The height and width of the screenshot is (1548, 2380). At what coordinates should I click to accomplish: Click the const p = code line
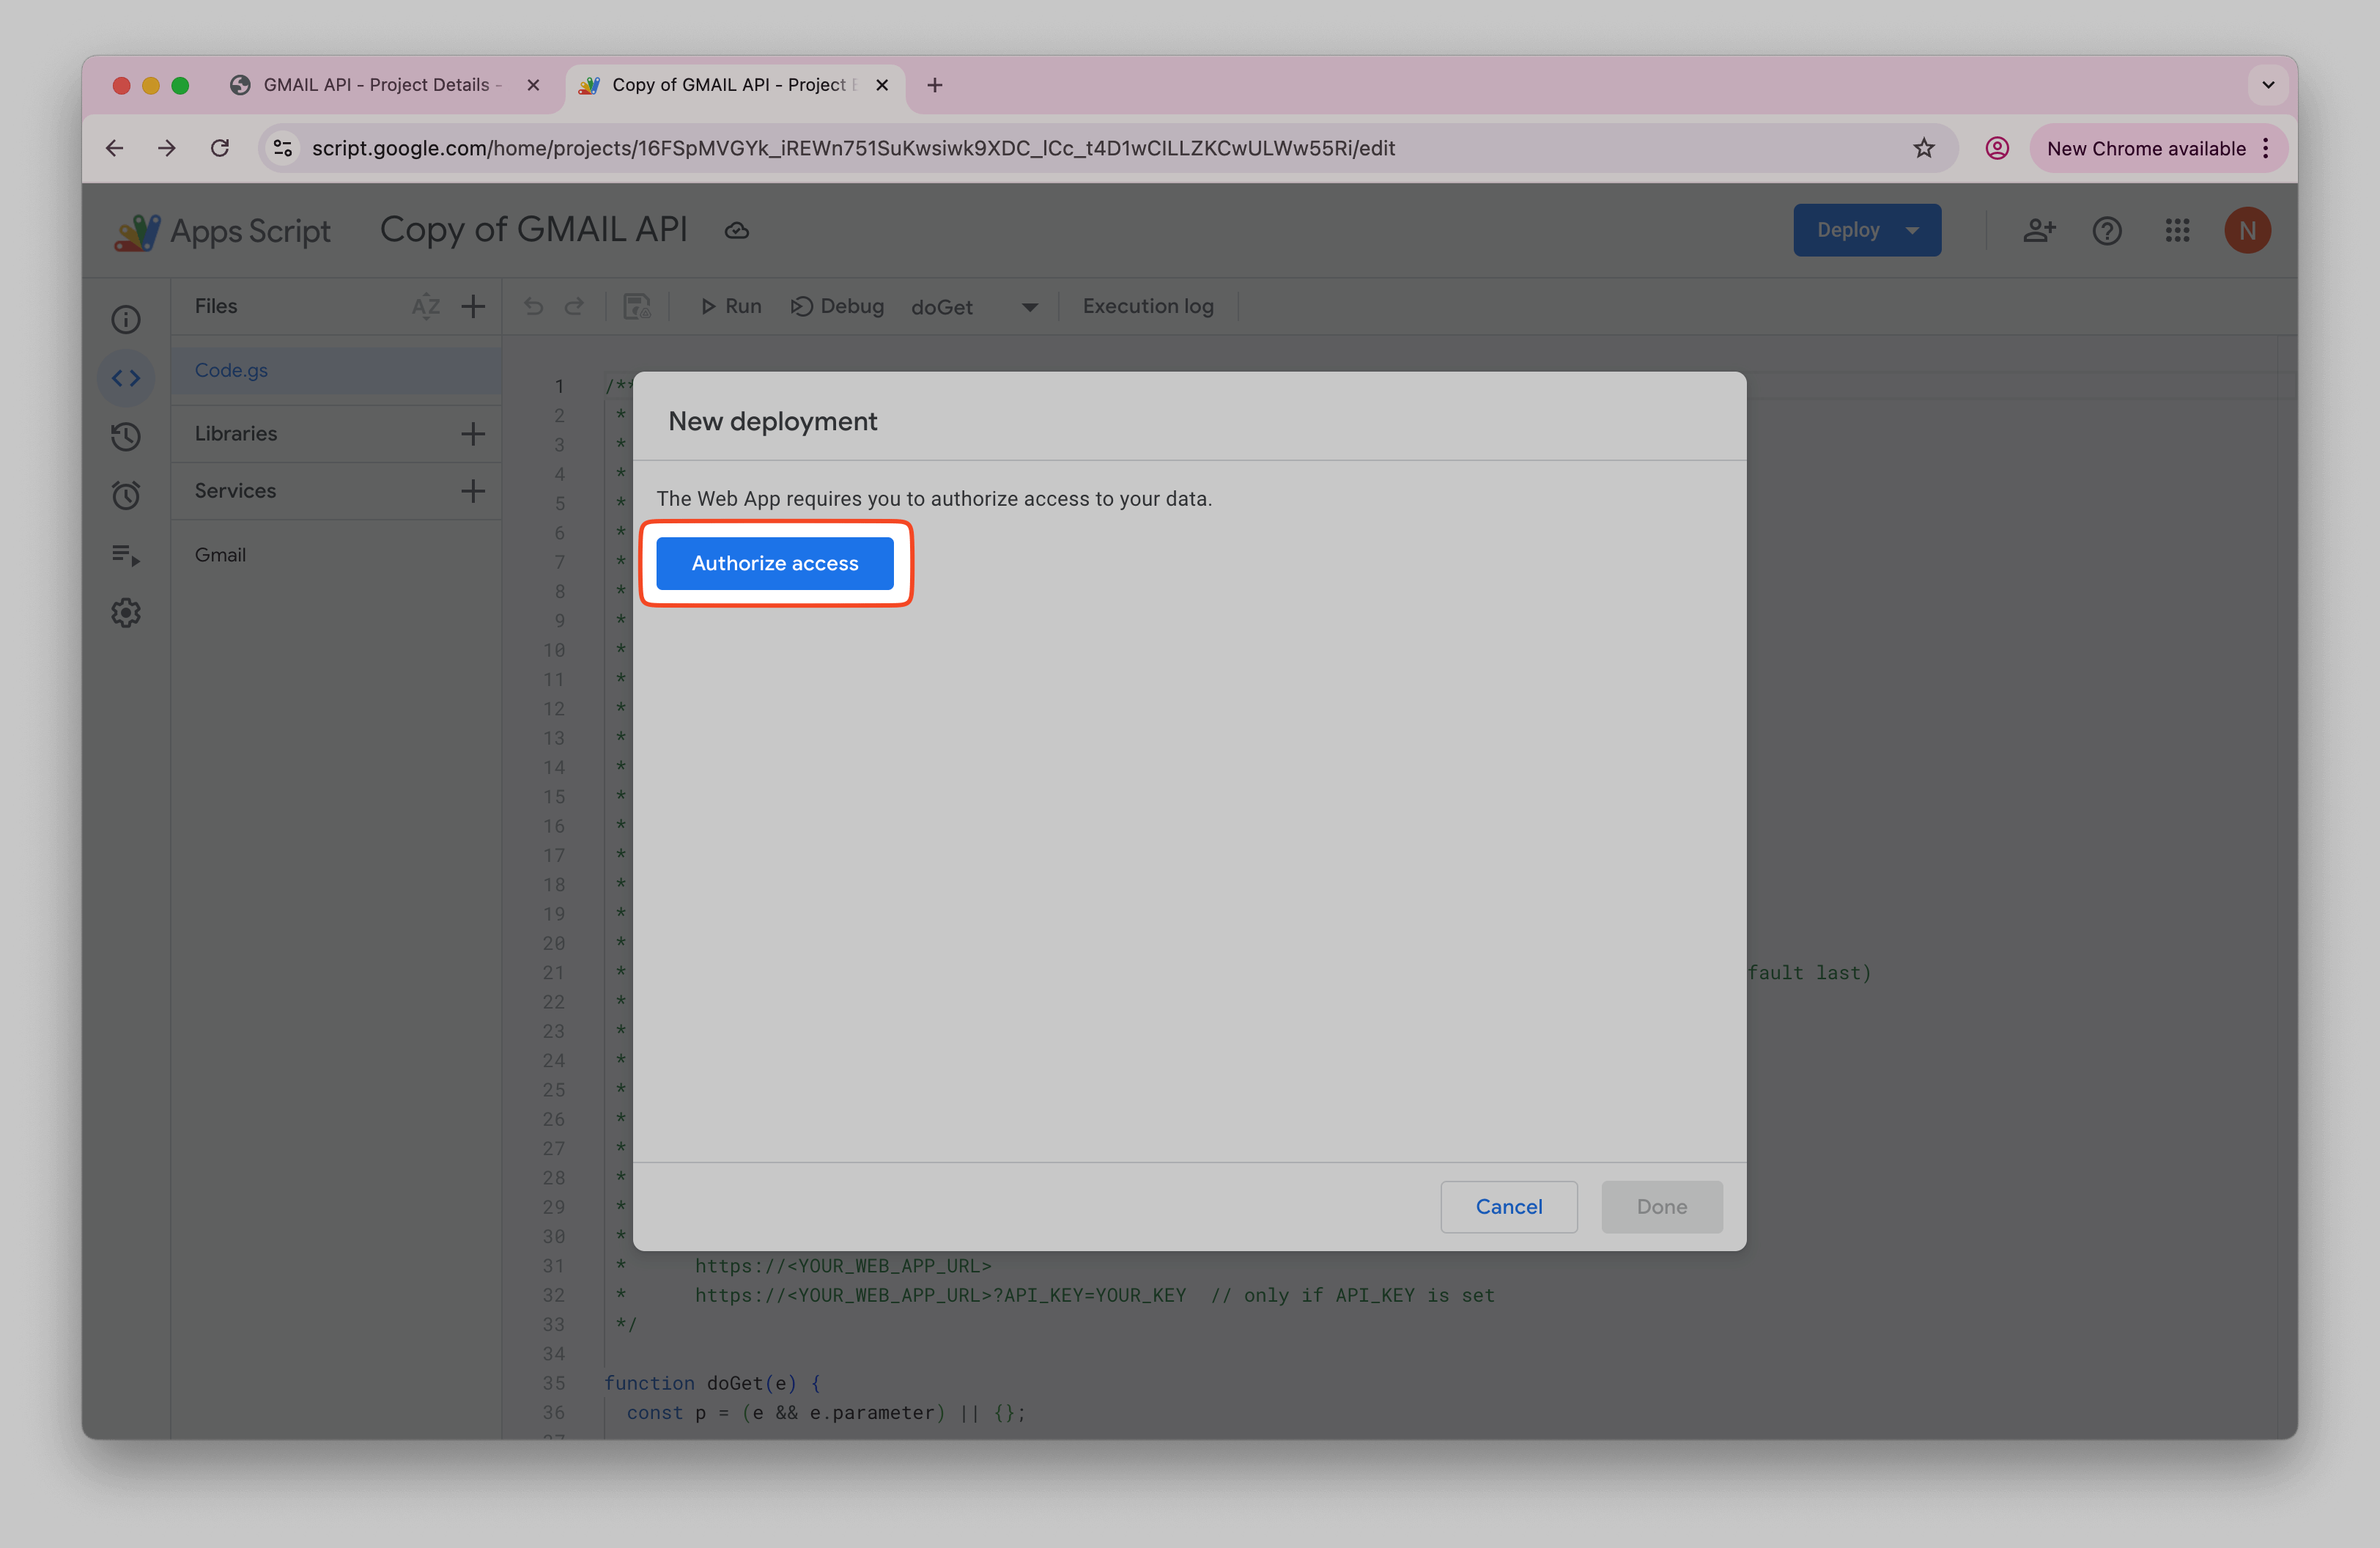click(x=826, y=1412)
